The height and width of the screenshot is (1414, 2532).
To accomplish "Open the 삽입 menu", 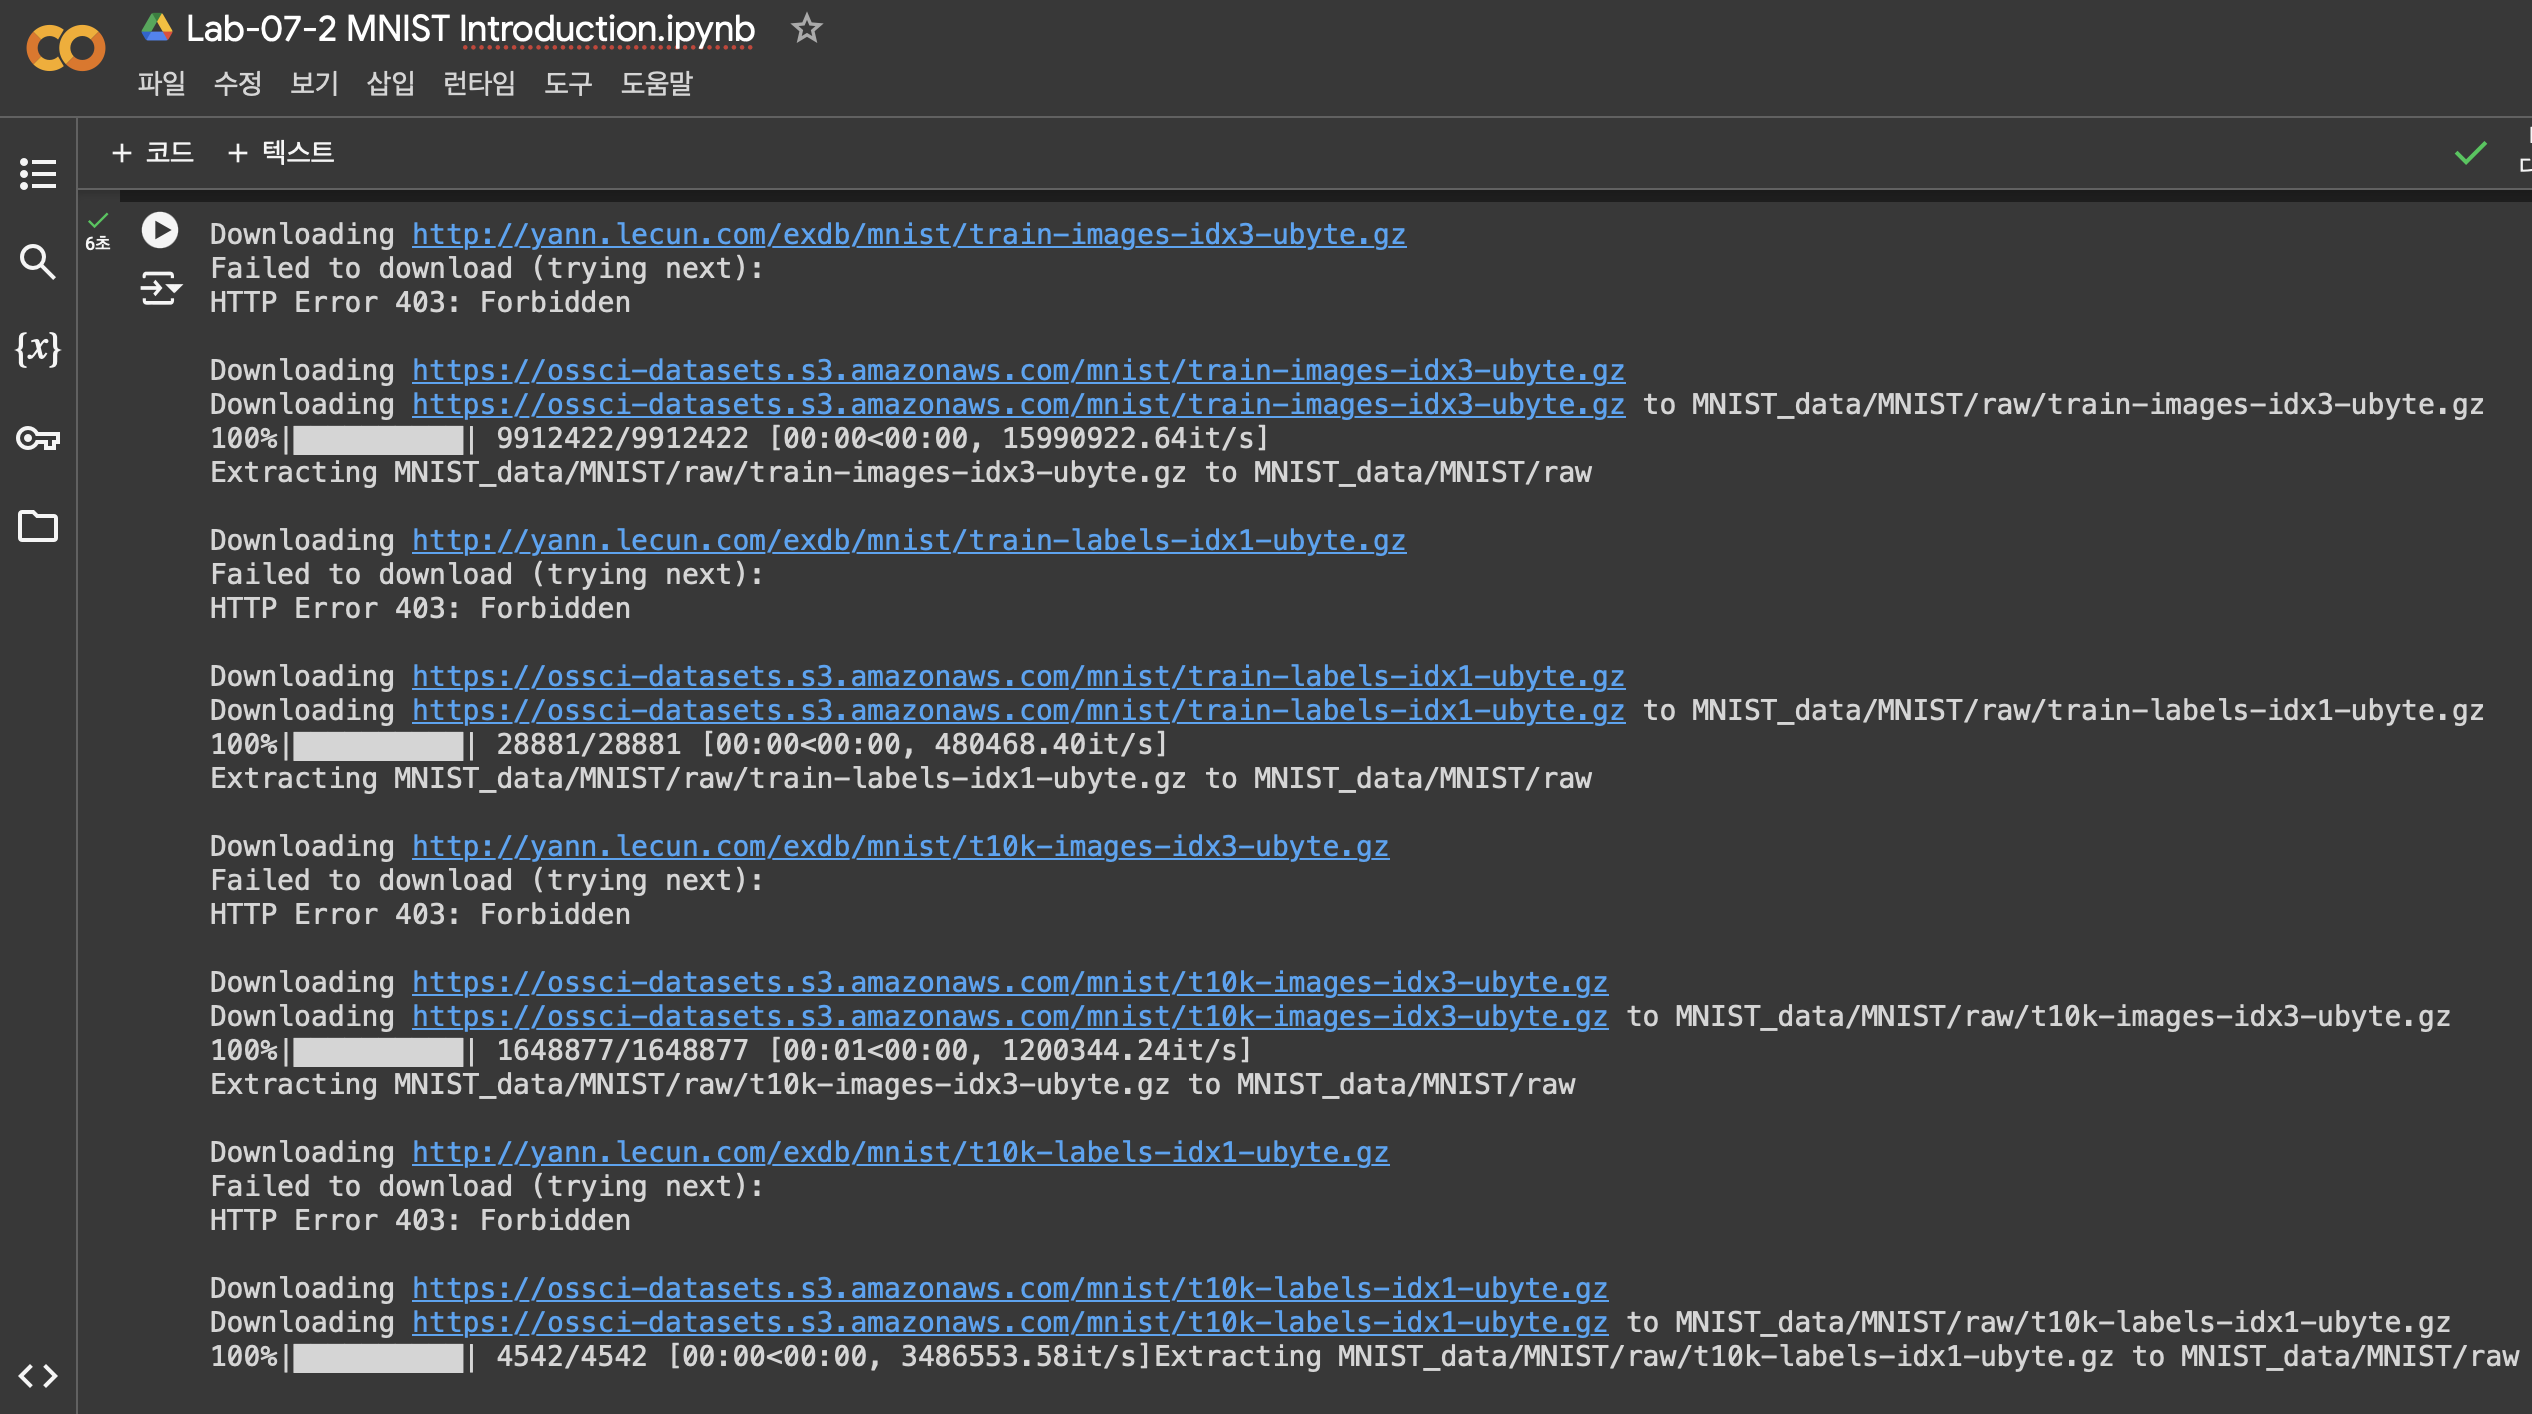I will pos(390,84).
